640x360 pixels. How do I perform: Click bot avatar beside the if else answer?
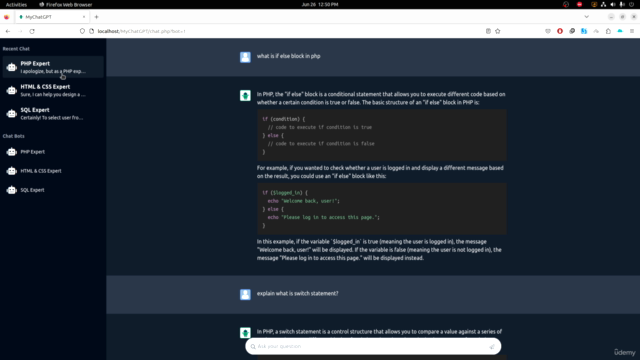click(x=245, y=96)
